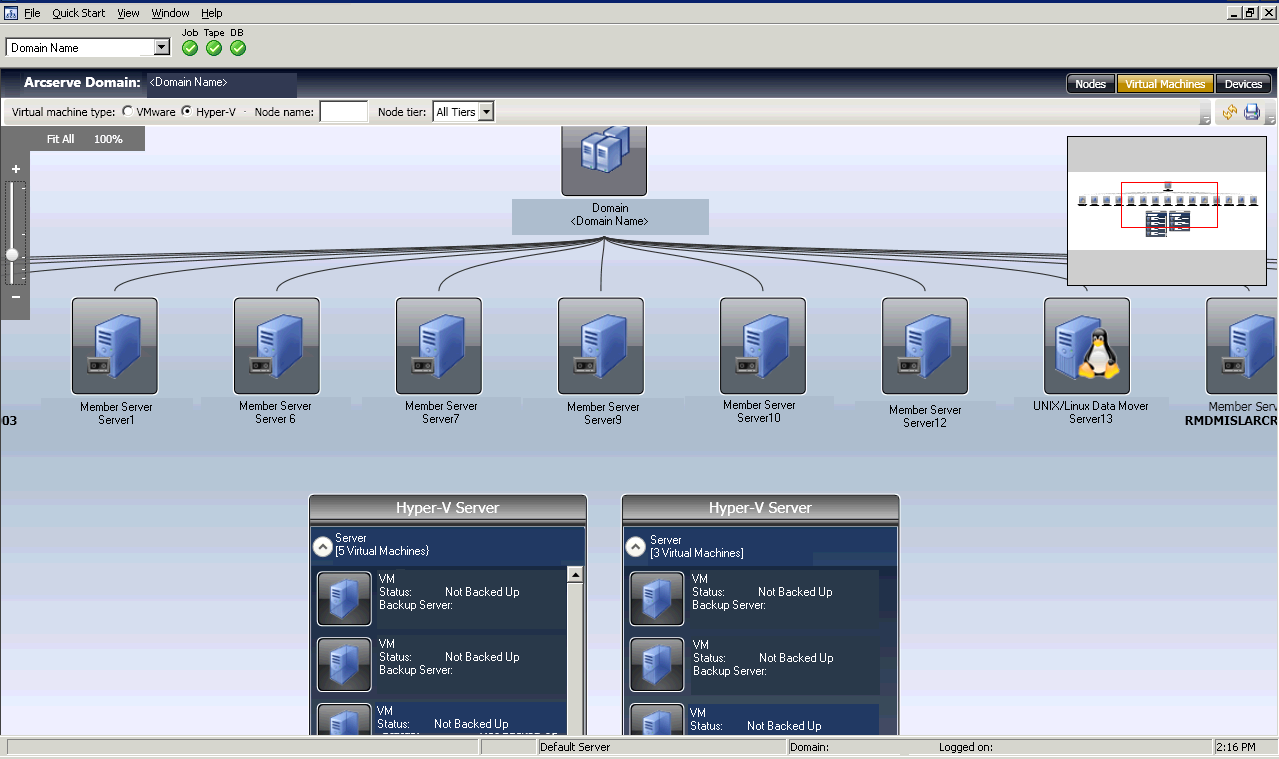Switch to the Devices view
Viewport: 1279px width, 759px height.
point(1244,84)
